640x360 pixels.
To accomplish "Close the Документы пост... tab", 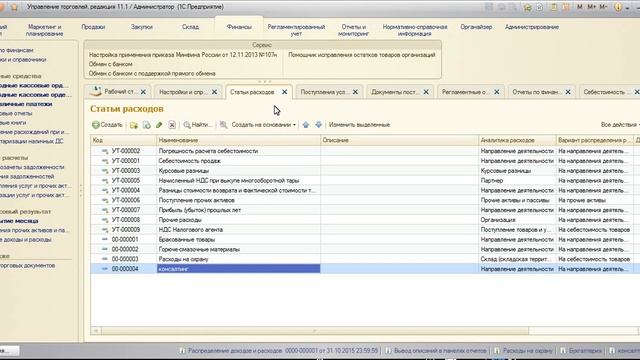I will pyautogui.click(x=426, y=92).
